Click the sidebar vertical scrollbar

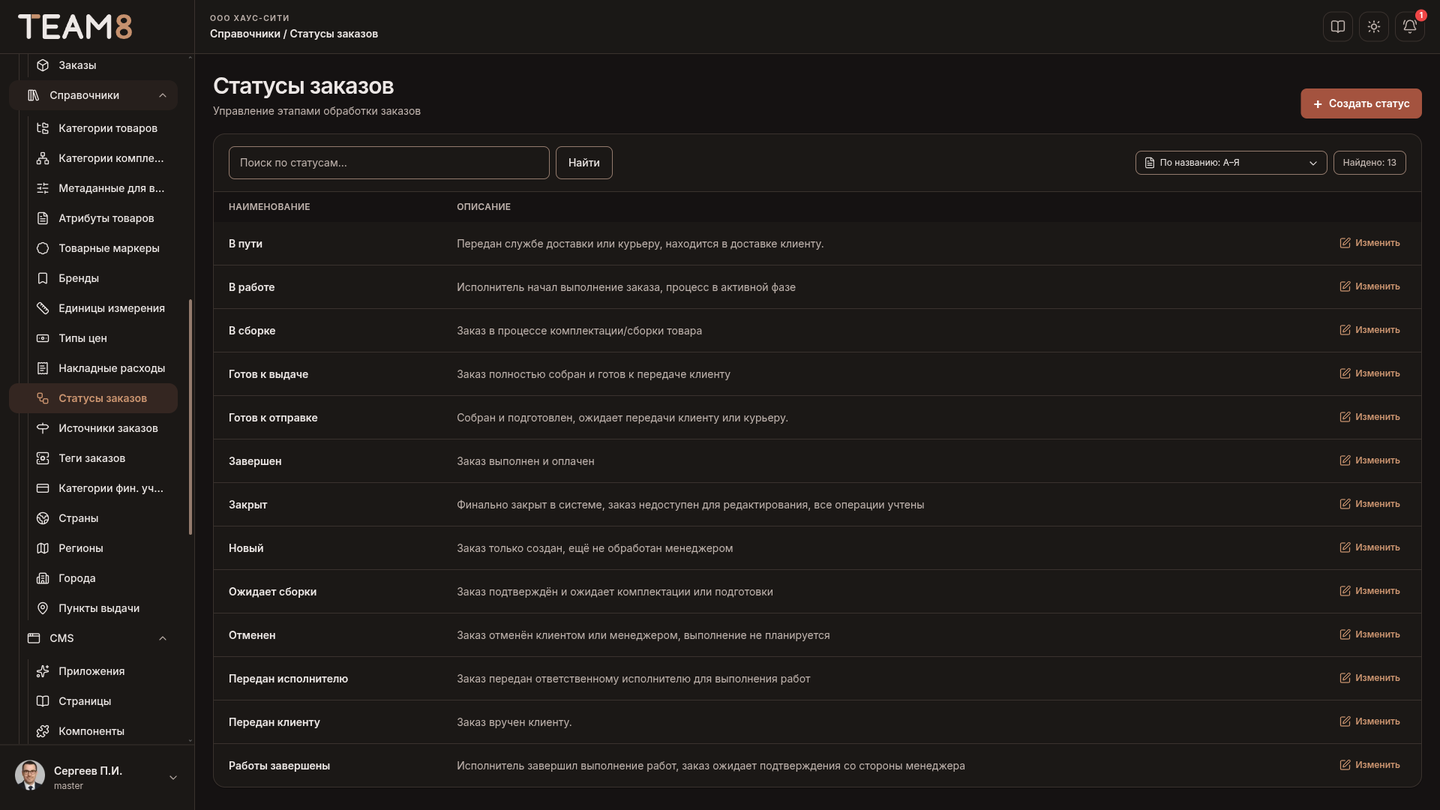[190, 417]
